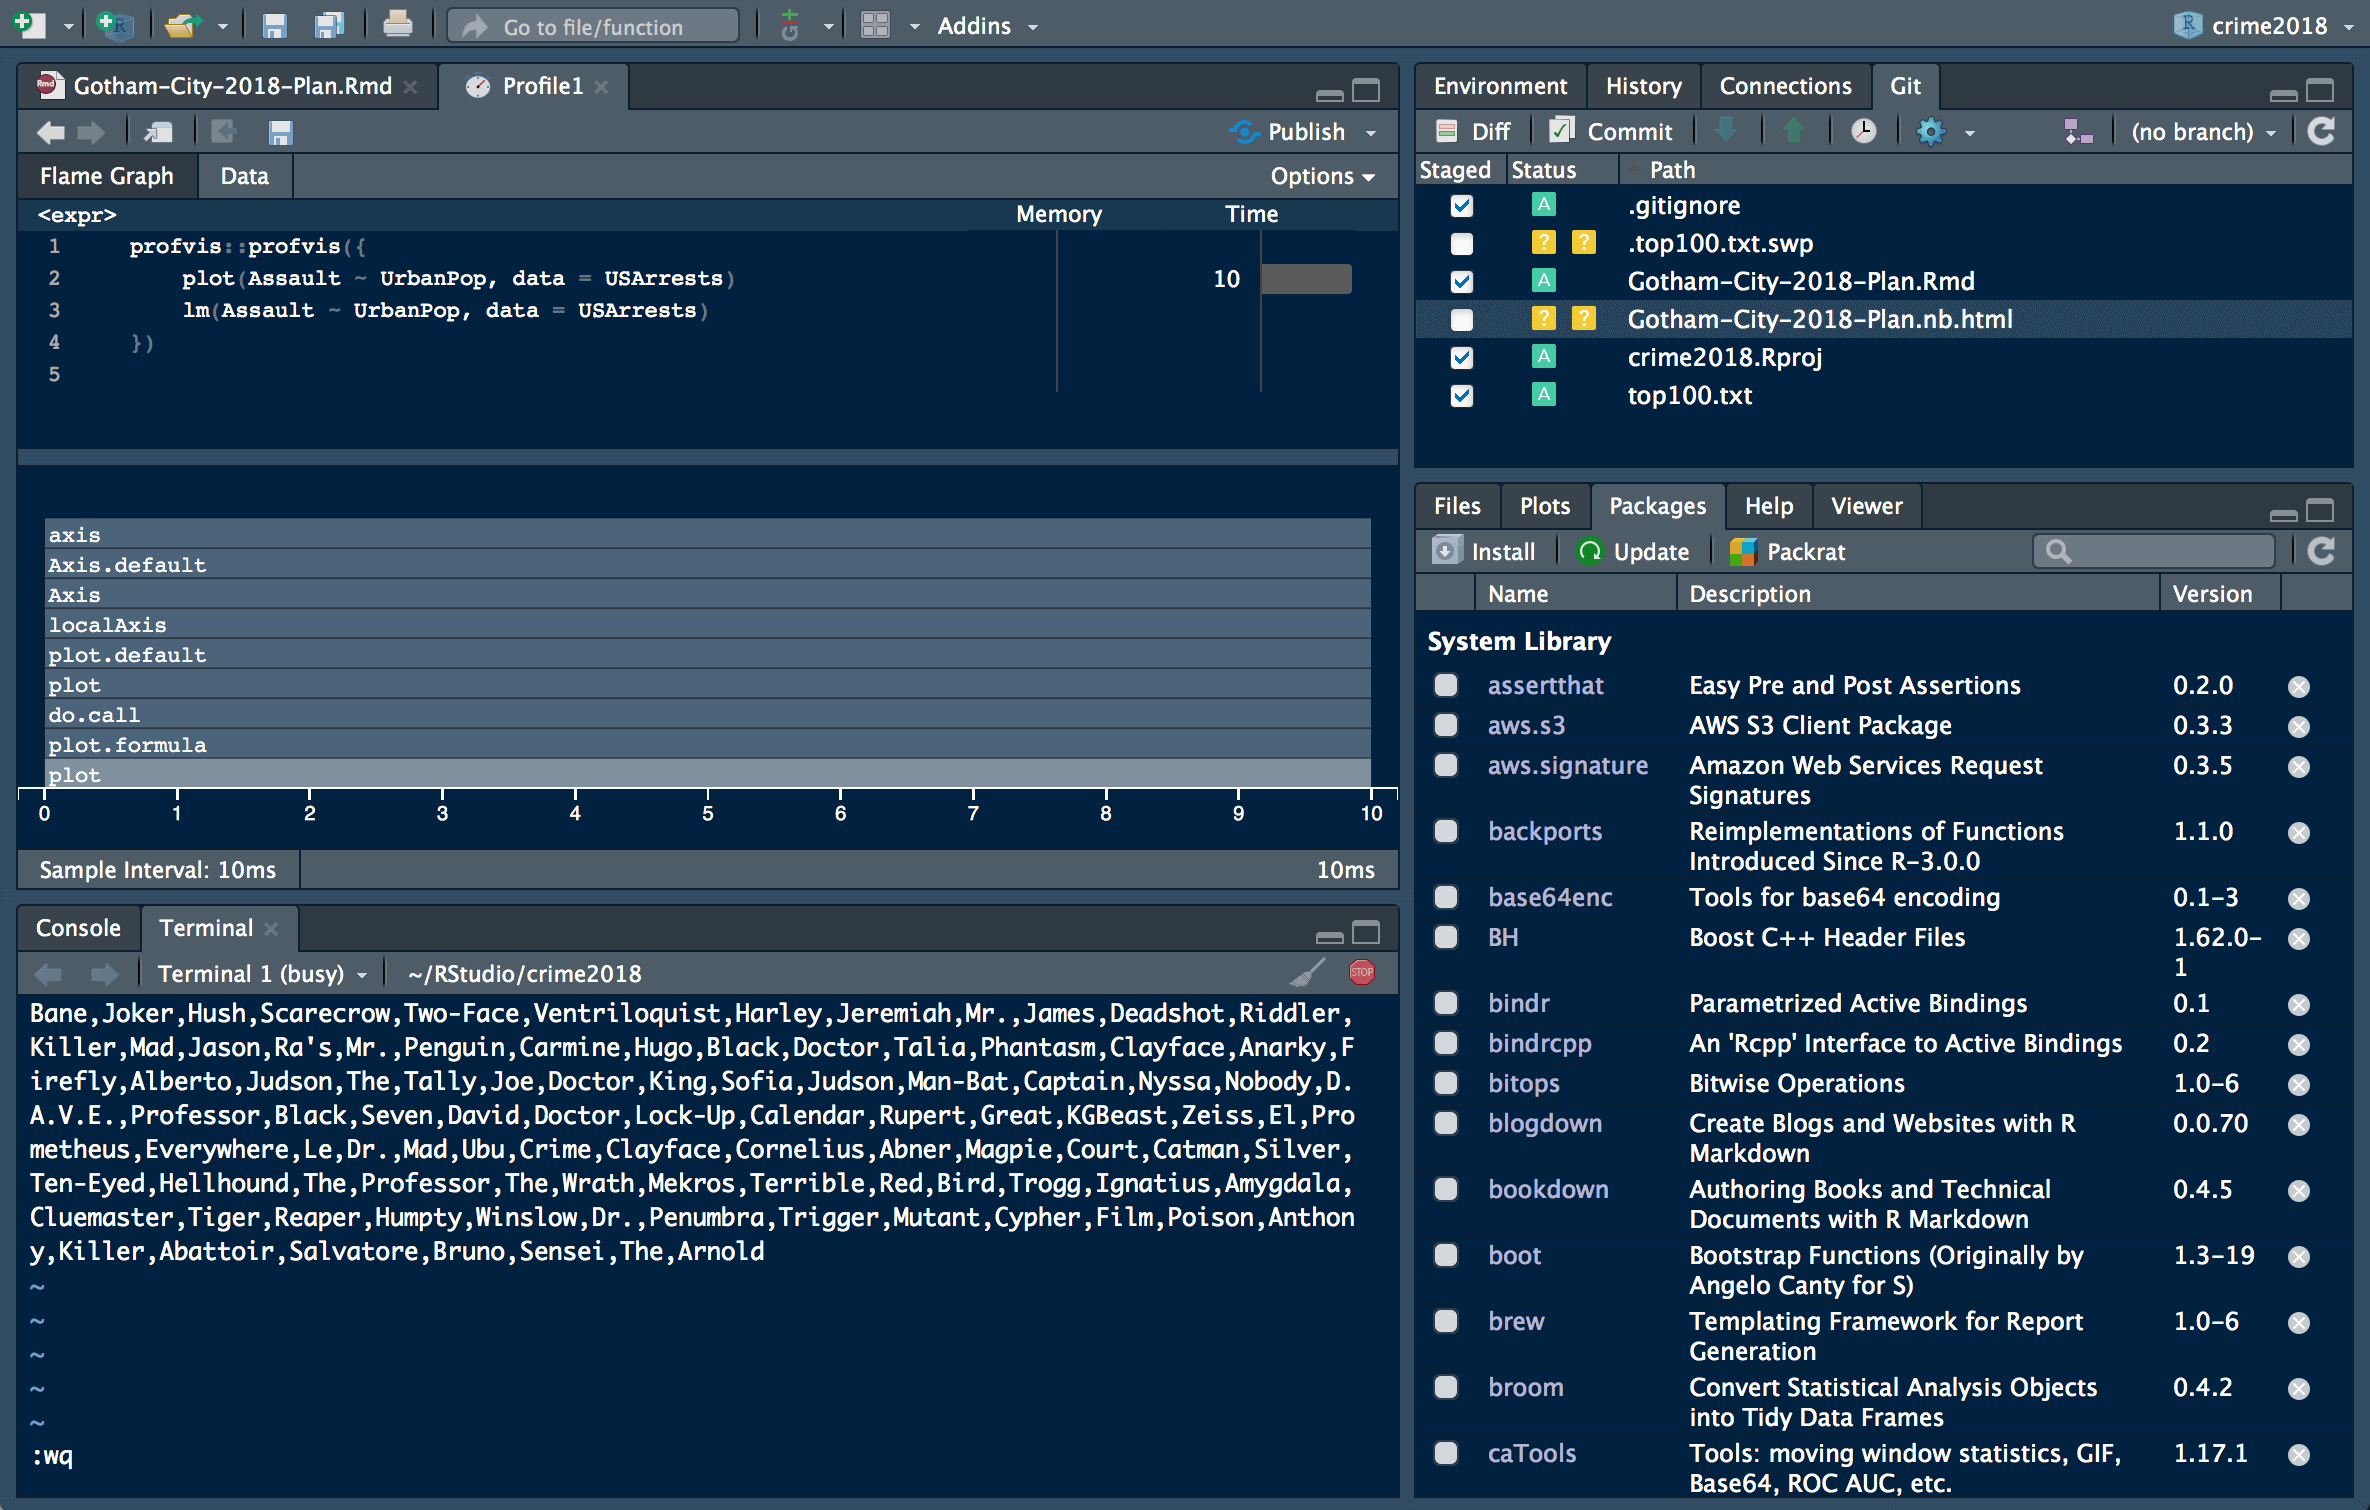Click the Packrat icon in Packages panel

[1743, 549]
